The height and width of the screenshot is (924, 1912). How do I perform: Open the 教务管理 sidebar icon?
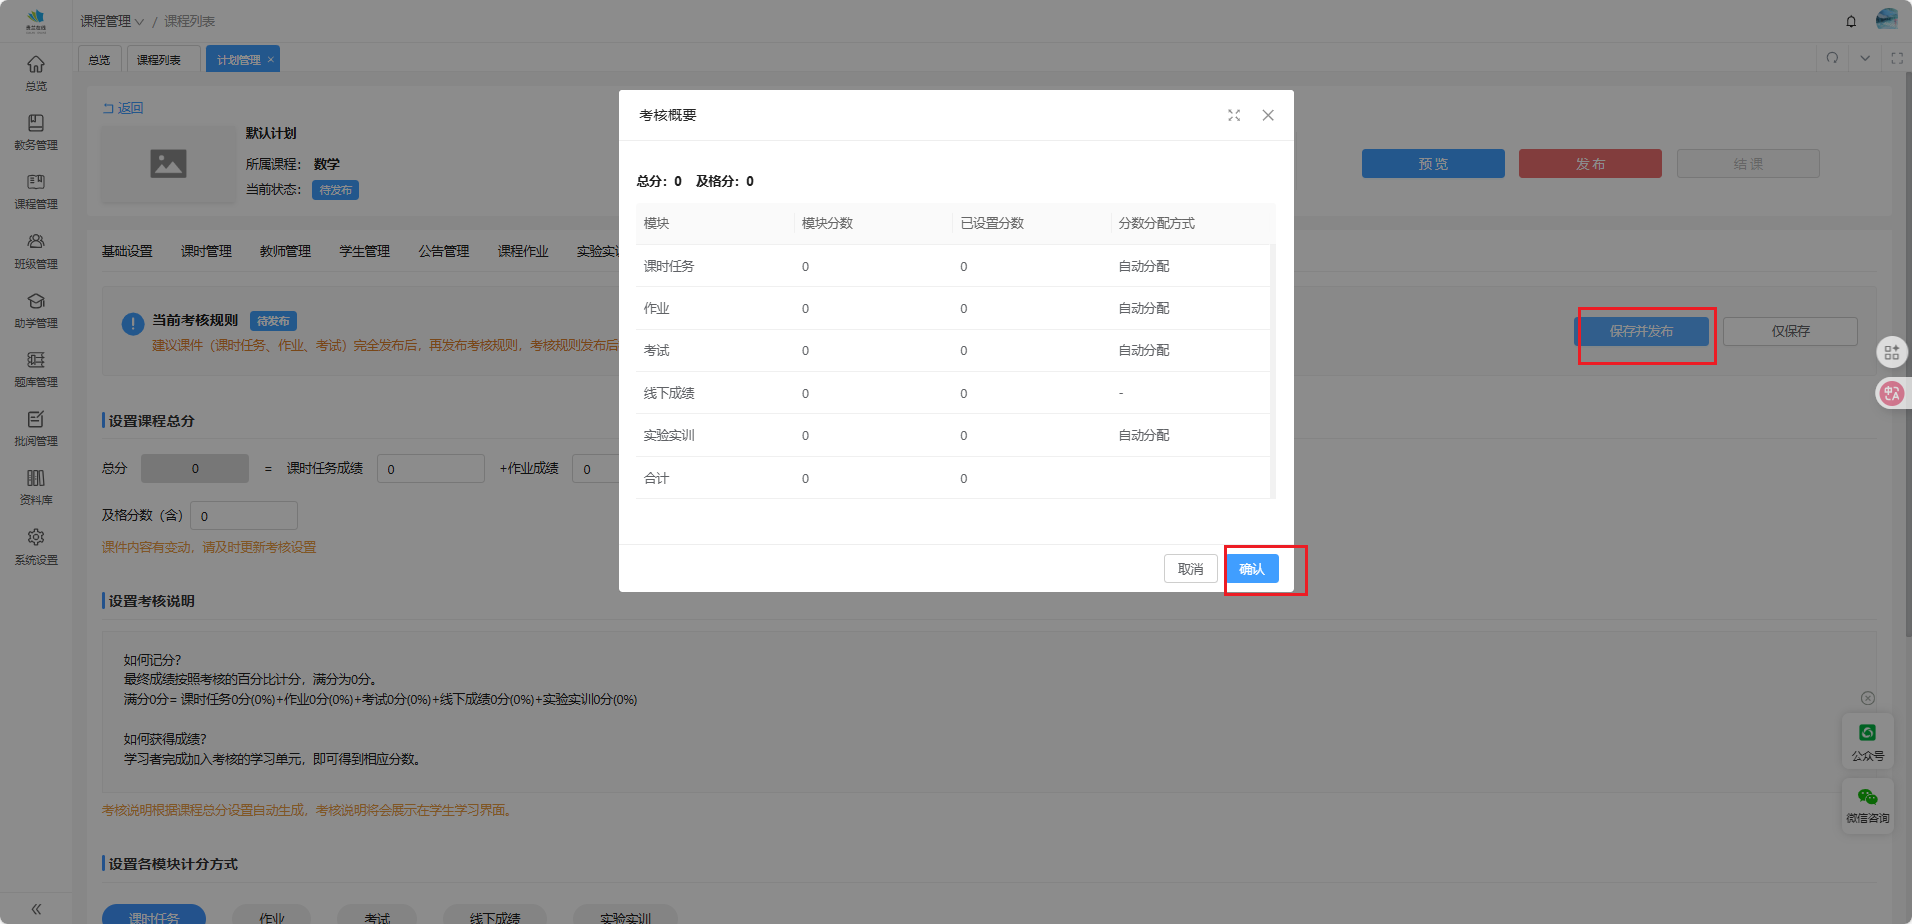[36, 131]
